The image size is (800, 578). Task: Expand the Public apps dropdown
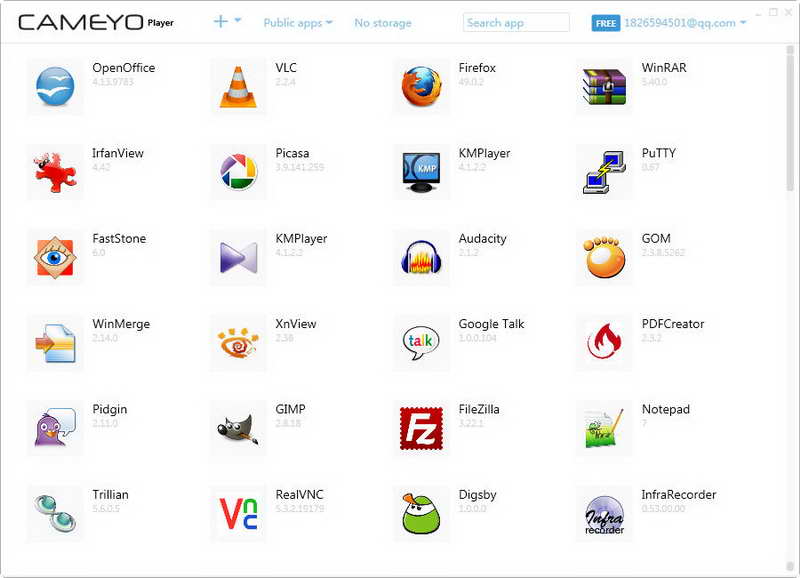[x=298, y=23]
